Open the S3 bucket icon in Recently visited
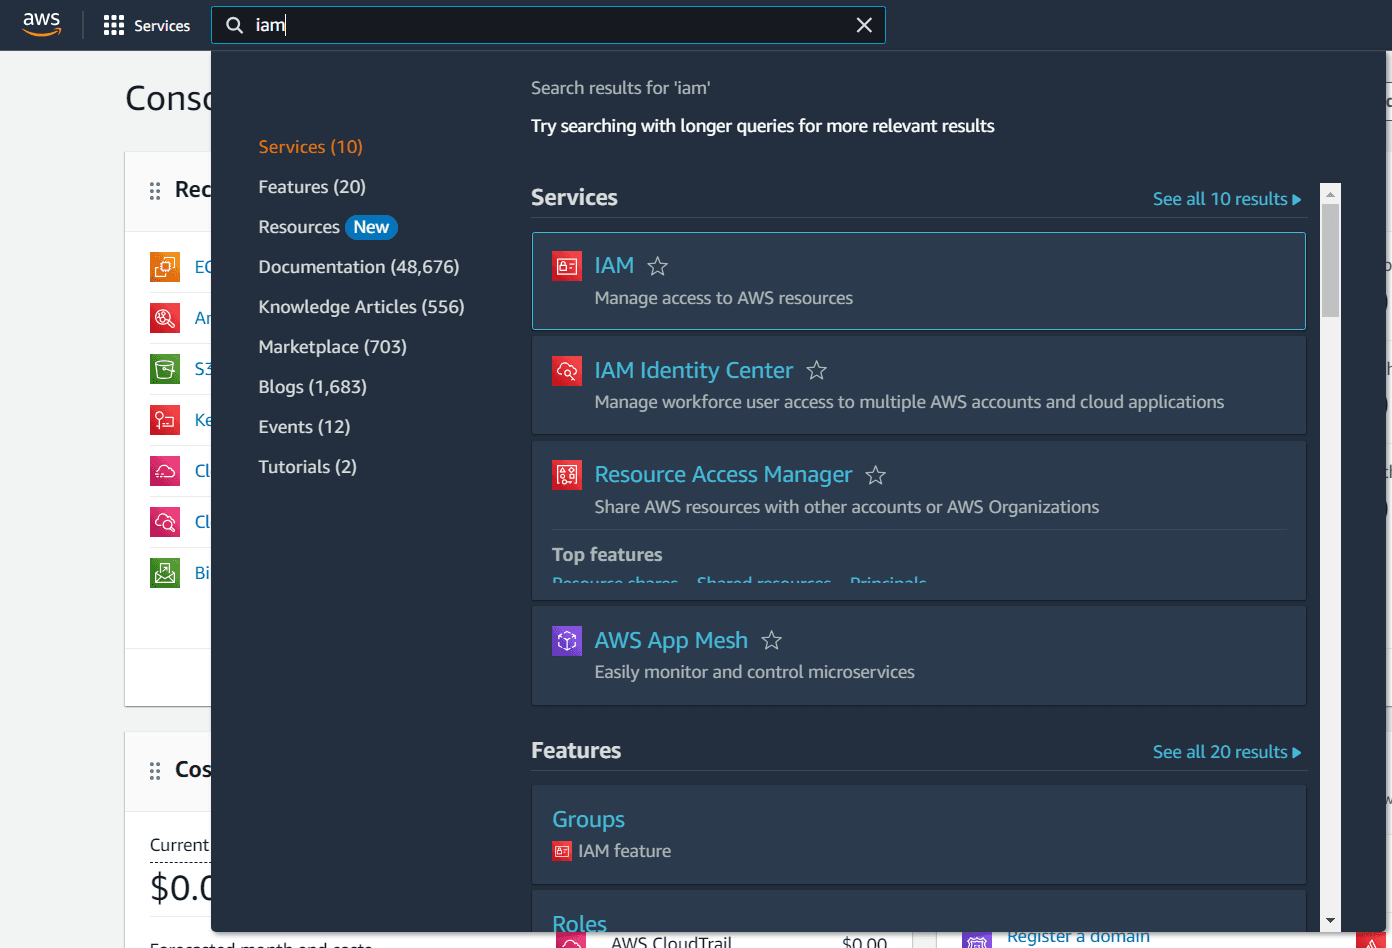The width and height of the screenshot is (1392, 948). click(x=164, y=368)
